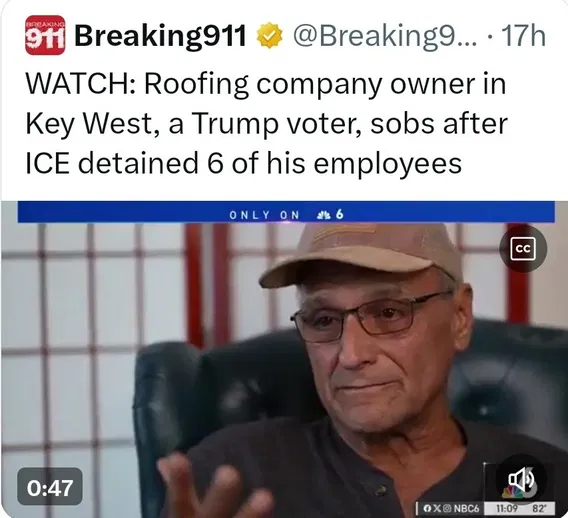
Task: Click the 11:09 clock in the video bug
Action: [506, 509]
